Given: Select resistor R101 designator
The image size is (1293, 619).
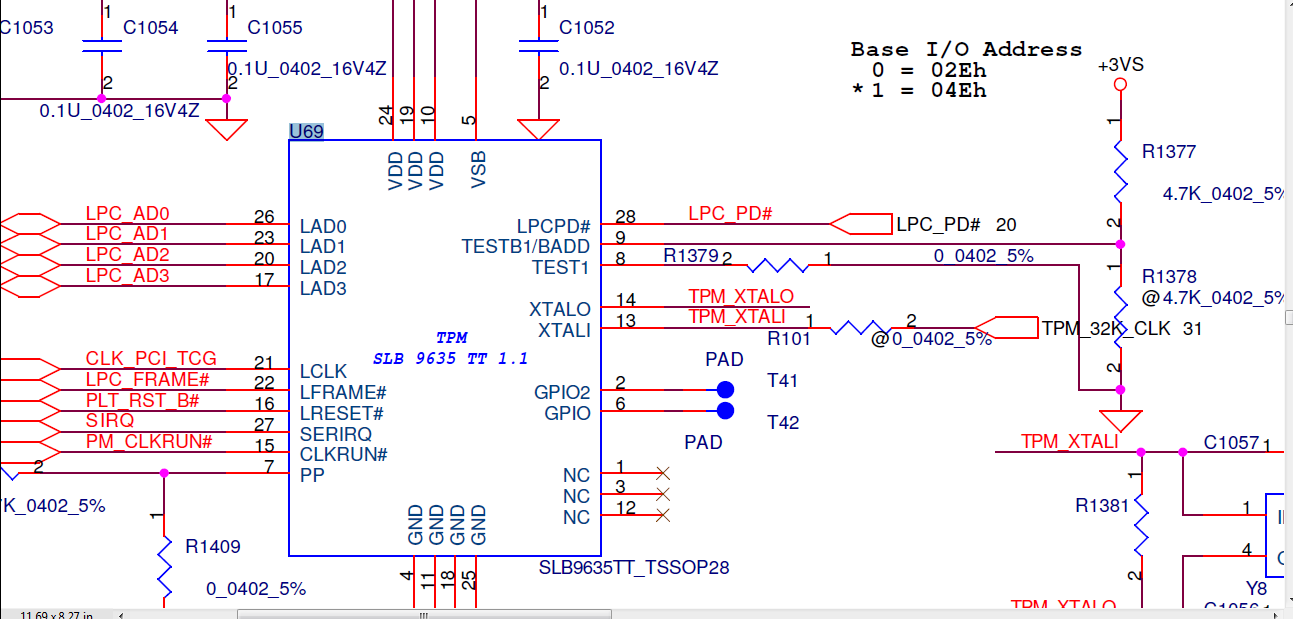Looking at the screenshot, I should 789,338.
